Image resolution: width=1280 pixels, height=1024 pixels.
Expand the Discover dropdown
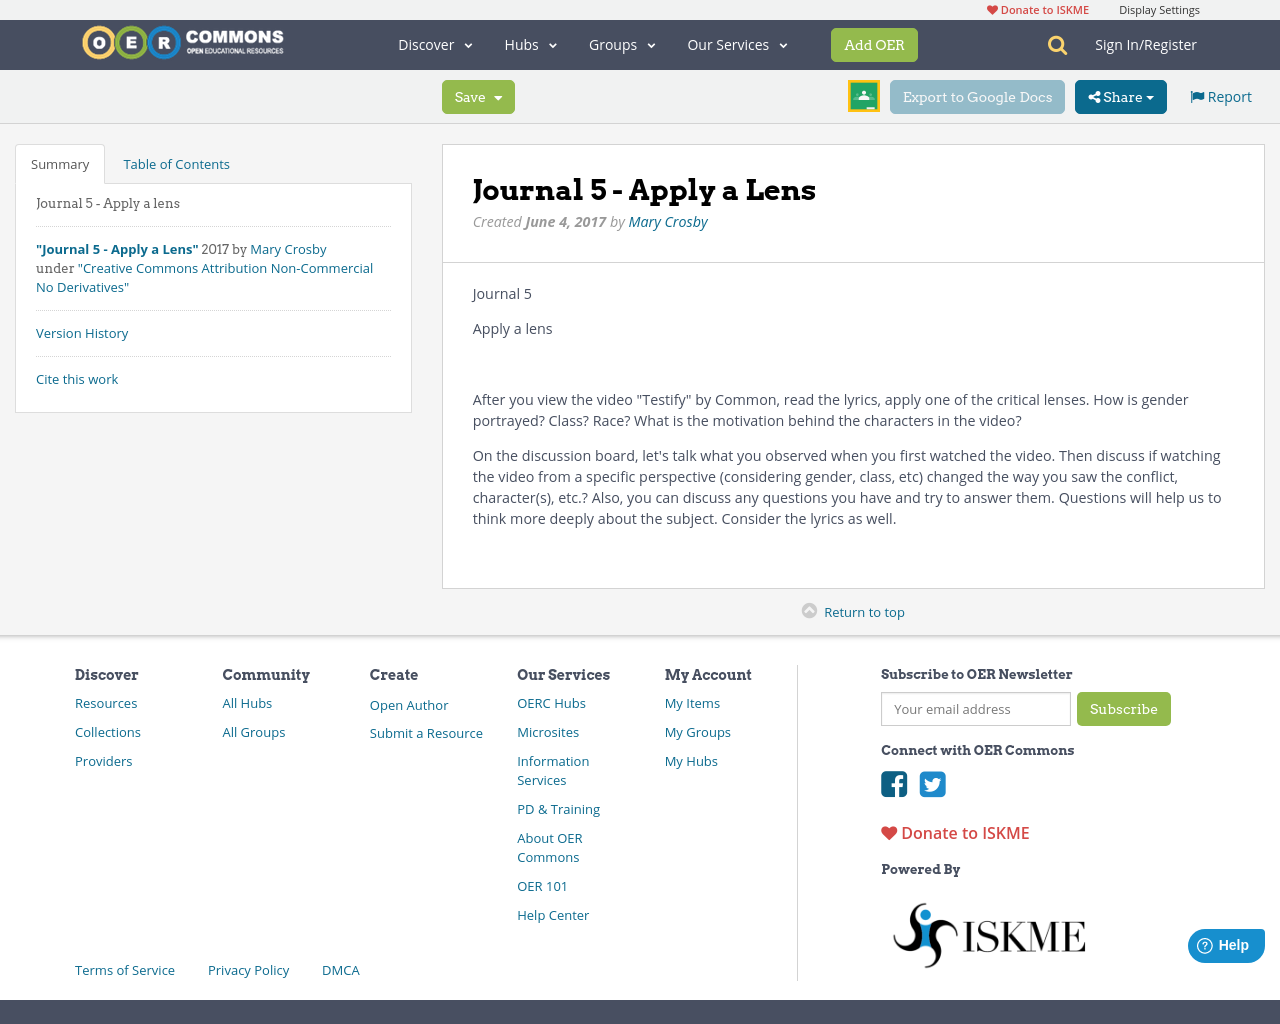coord(433,45)
